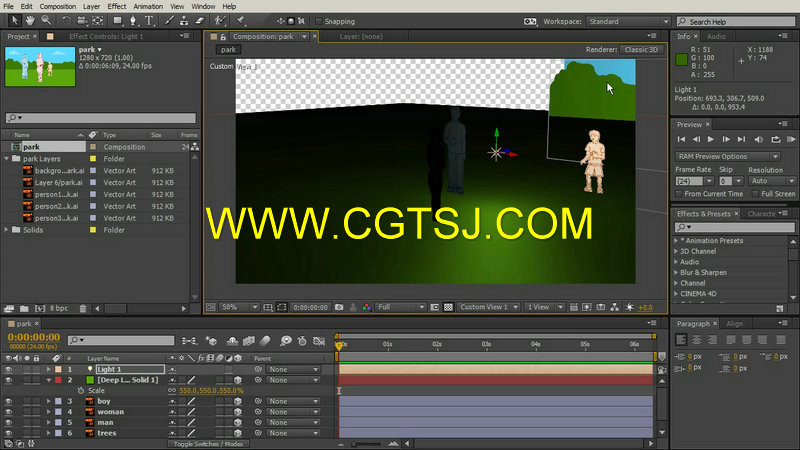Image resolution: width=800 pixels, height=450 pixels.
Task: Open the Custom View 1 dropdown
Action: pos(488,307)
